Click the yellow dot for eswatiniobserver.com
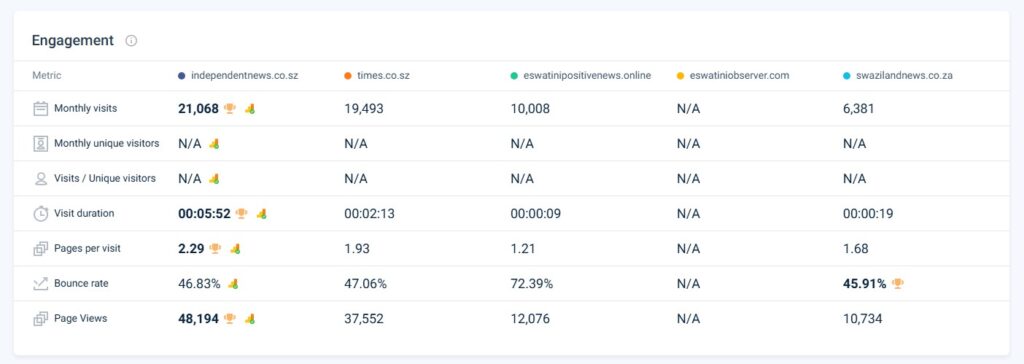This screenshot has height=364, width=1024. tap(680, 76)
